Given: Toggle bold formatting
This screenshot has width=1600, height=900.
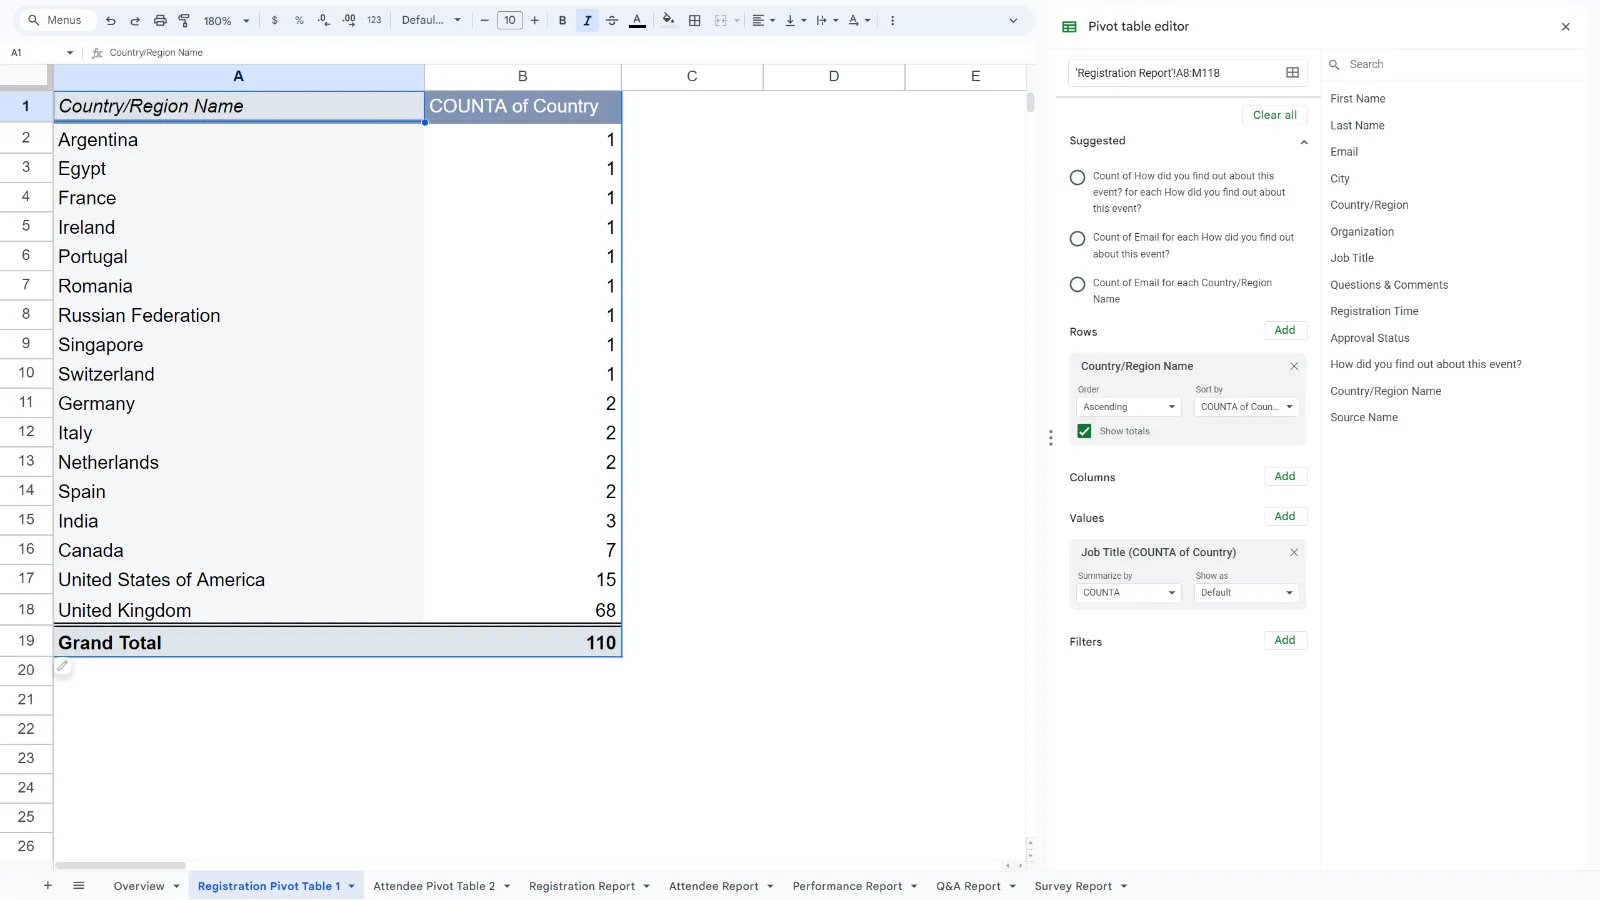Looking at the screenshot, I should click(x=563, y=20).
